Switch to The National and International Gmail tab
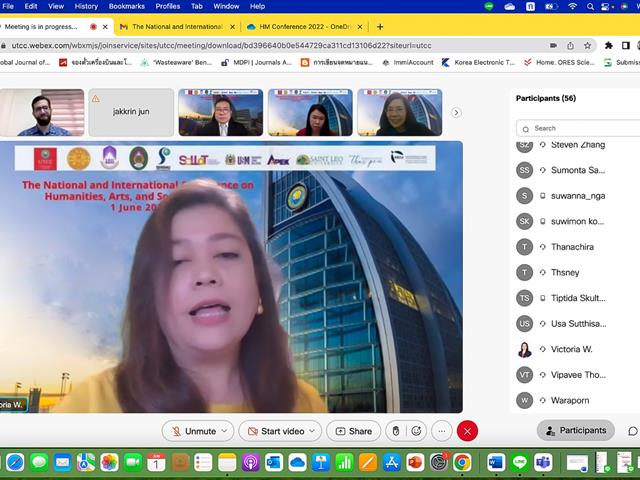This screenshot has height=480, width=640. 177,27
